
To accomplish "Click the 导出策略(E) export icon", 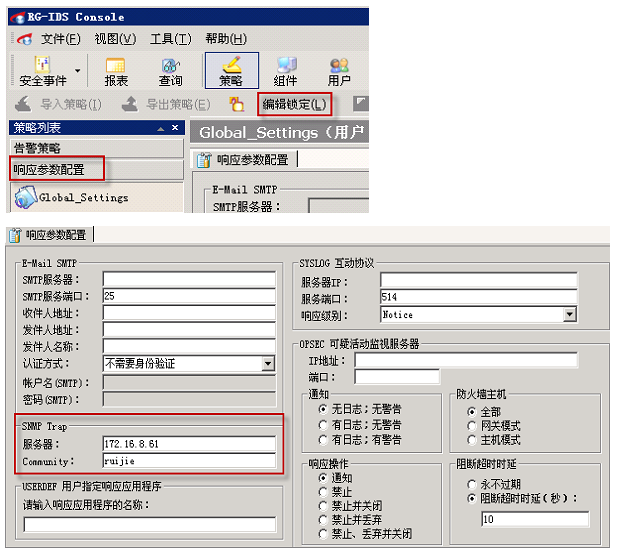I will pos(130,104).
